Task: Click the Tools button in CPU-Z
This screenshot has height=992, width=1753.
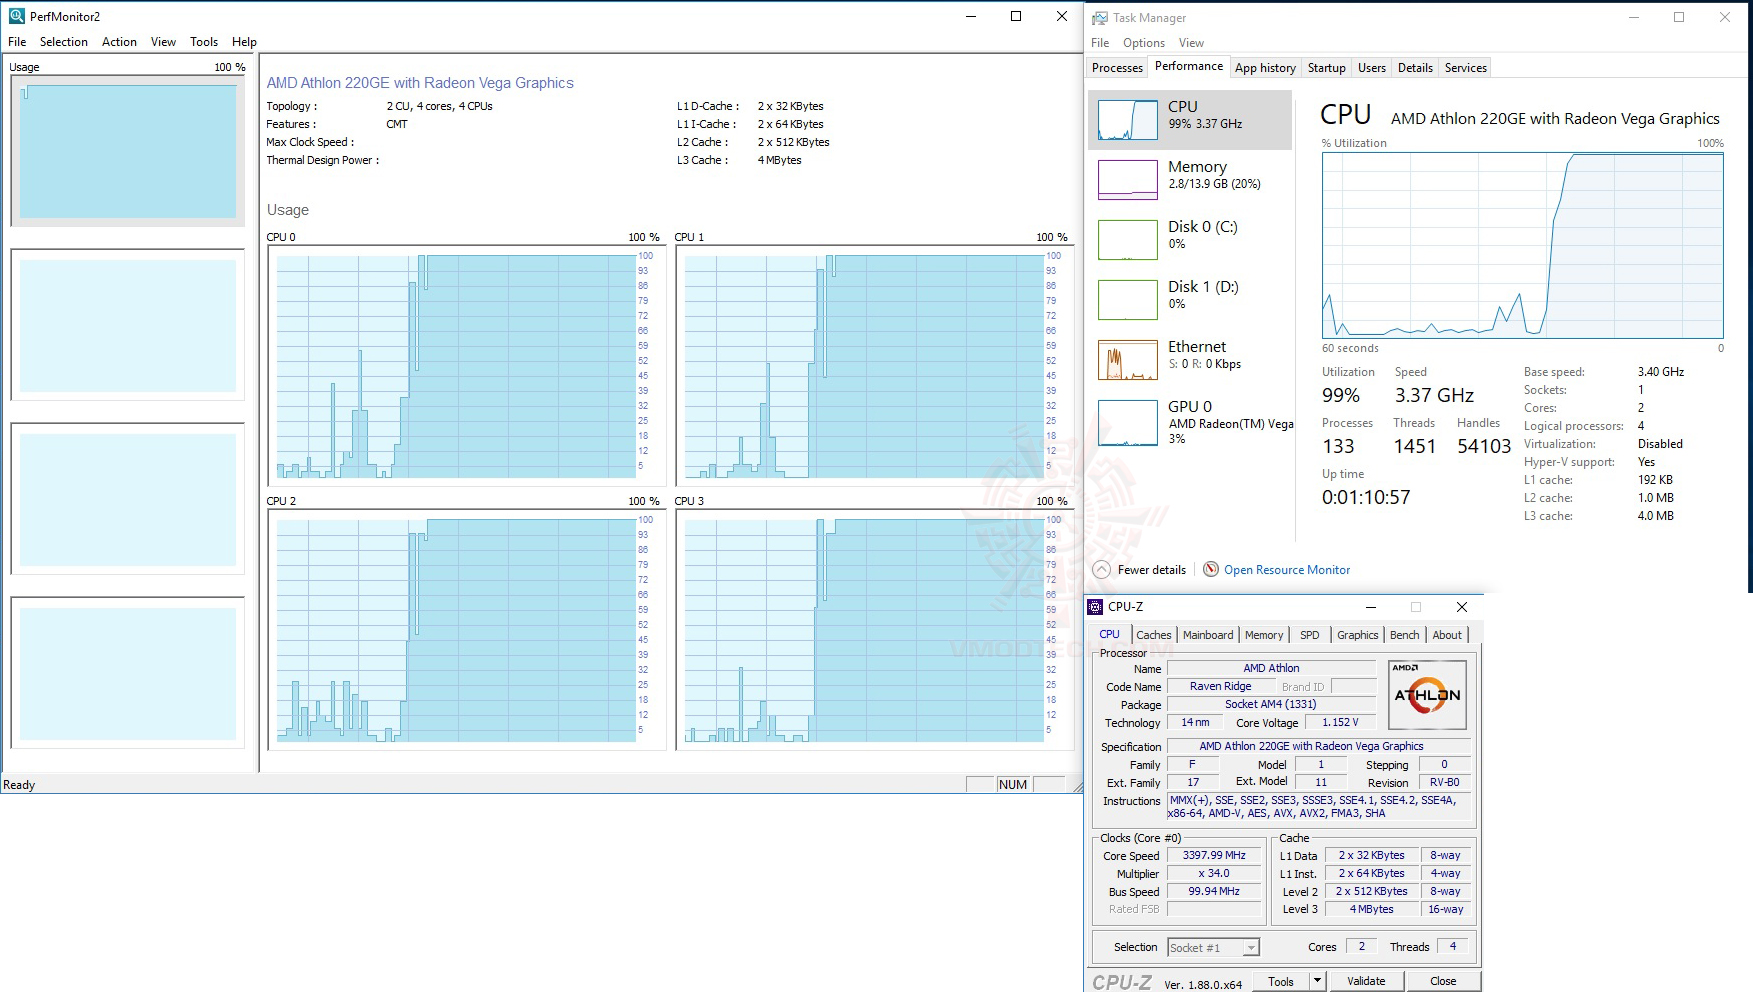Action: tap(1281, 981)
